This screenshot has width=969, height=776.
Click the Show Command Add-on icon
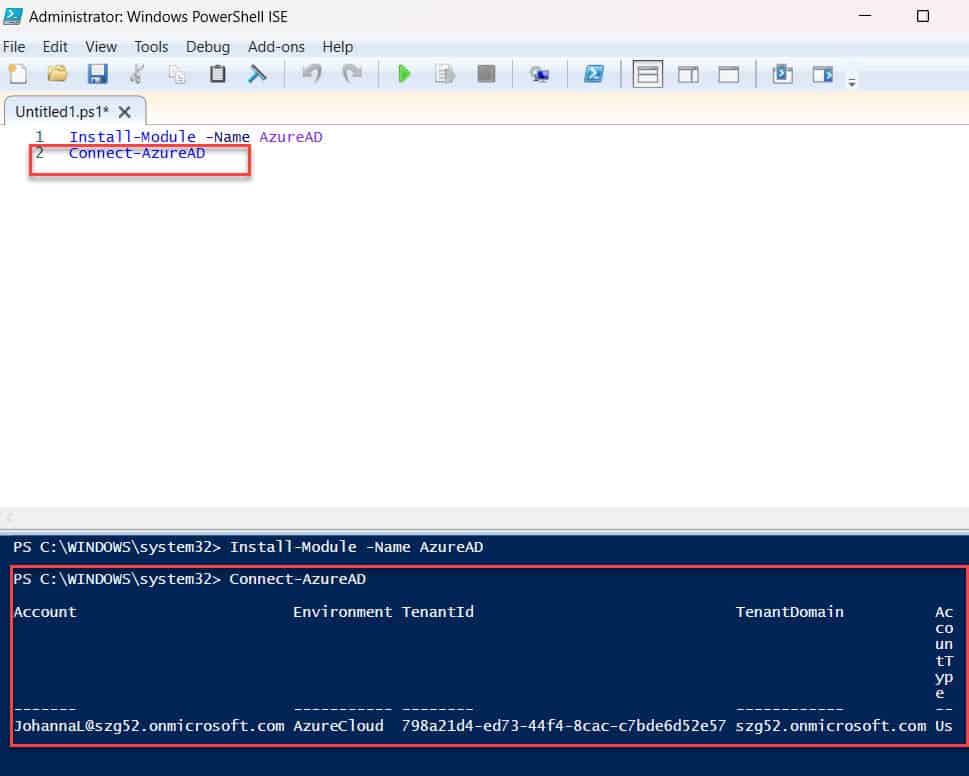(x=823, y=75)
